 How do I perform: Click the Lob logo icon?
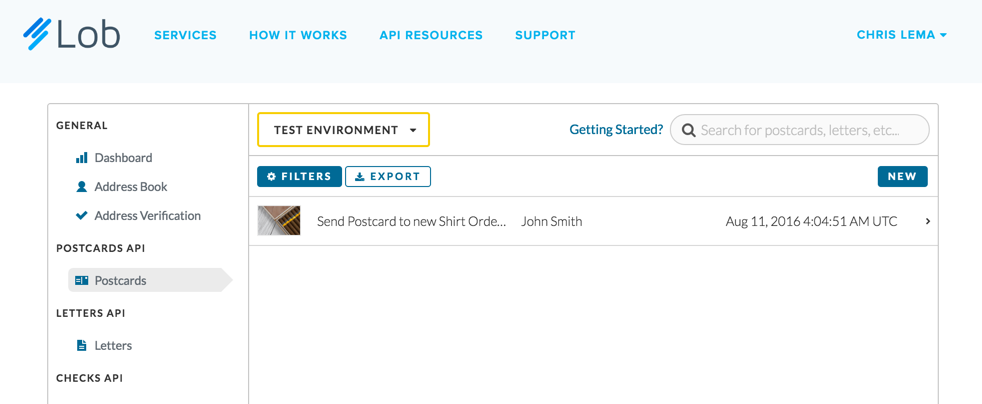coord(38,34)
